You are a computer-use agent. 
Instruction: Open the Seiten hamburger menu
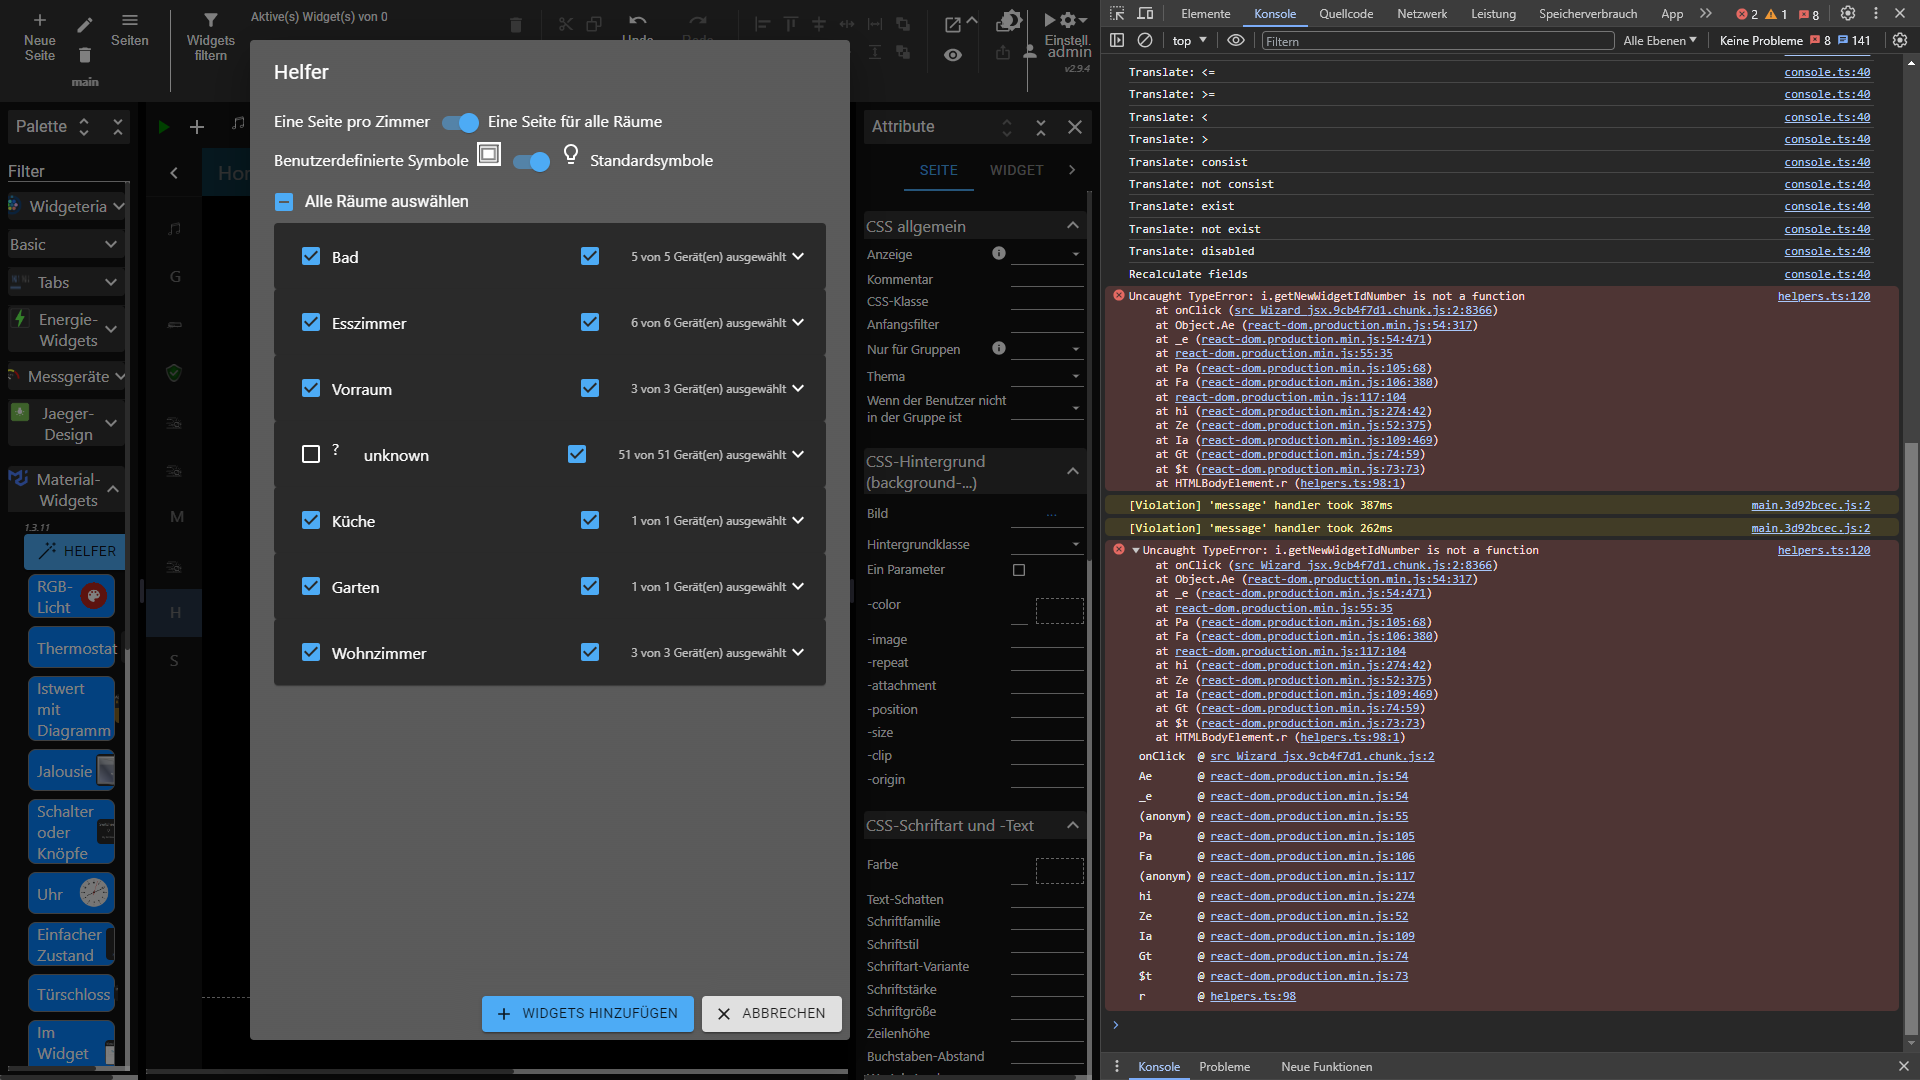pos(130,20)
